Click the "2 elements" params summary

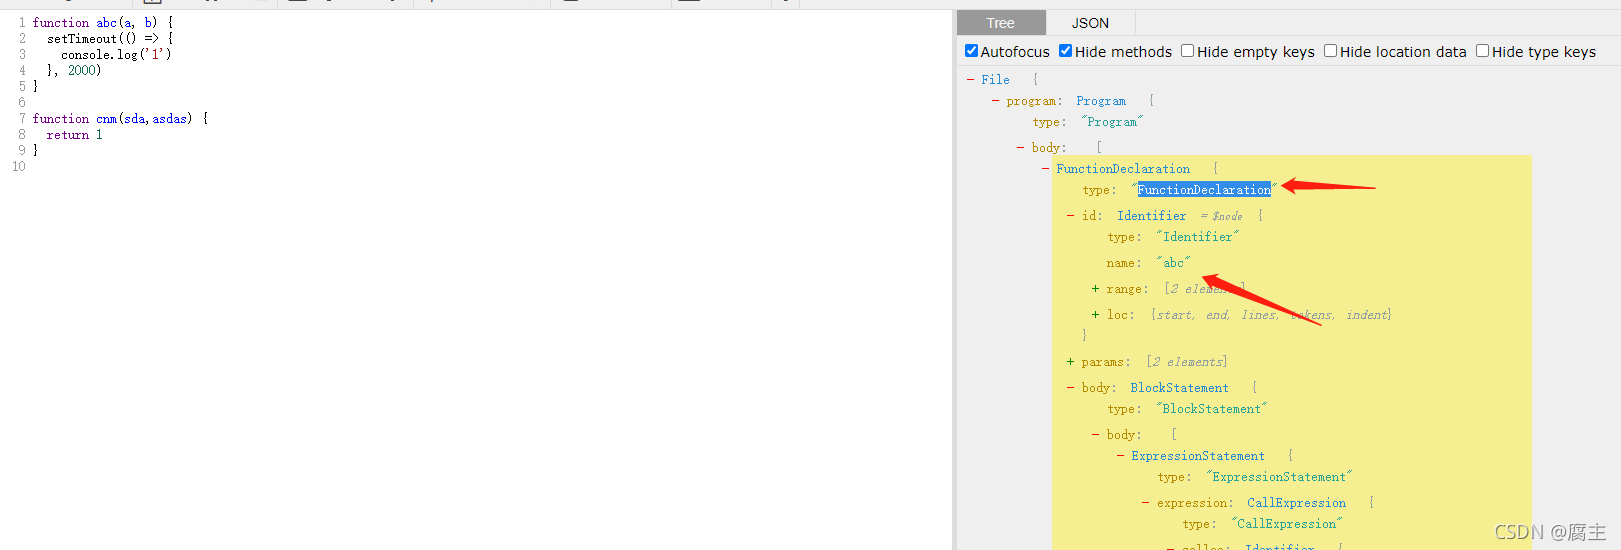(x=1187, y=362)
